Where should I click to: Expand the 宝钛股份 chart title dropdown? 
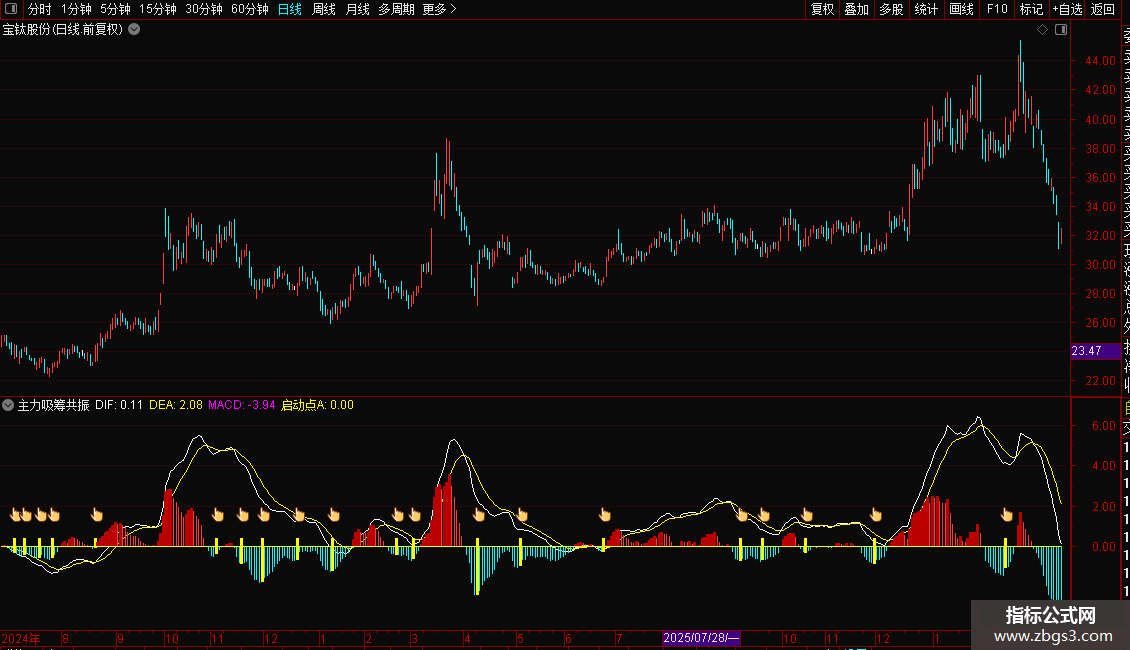(134, 30)
